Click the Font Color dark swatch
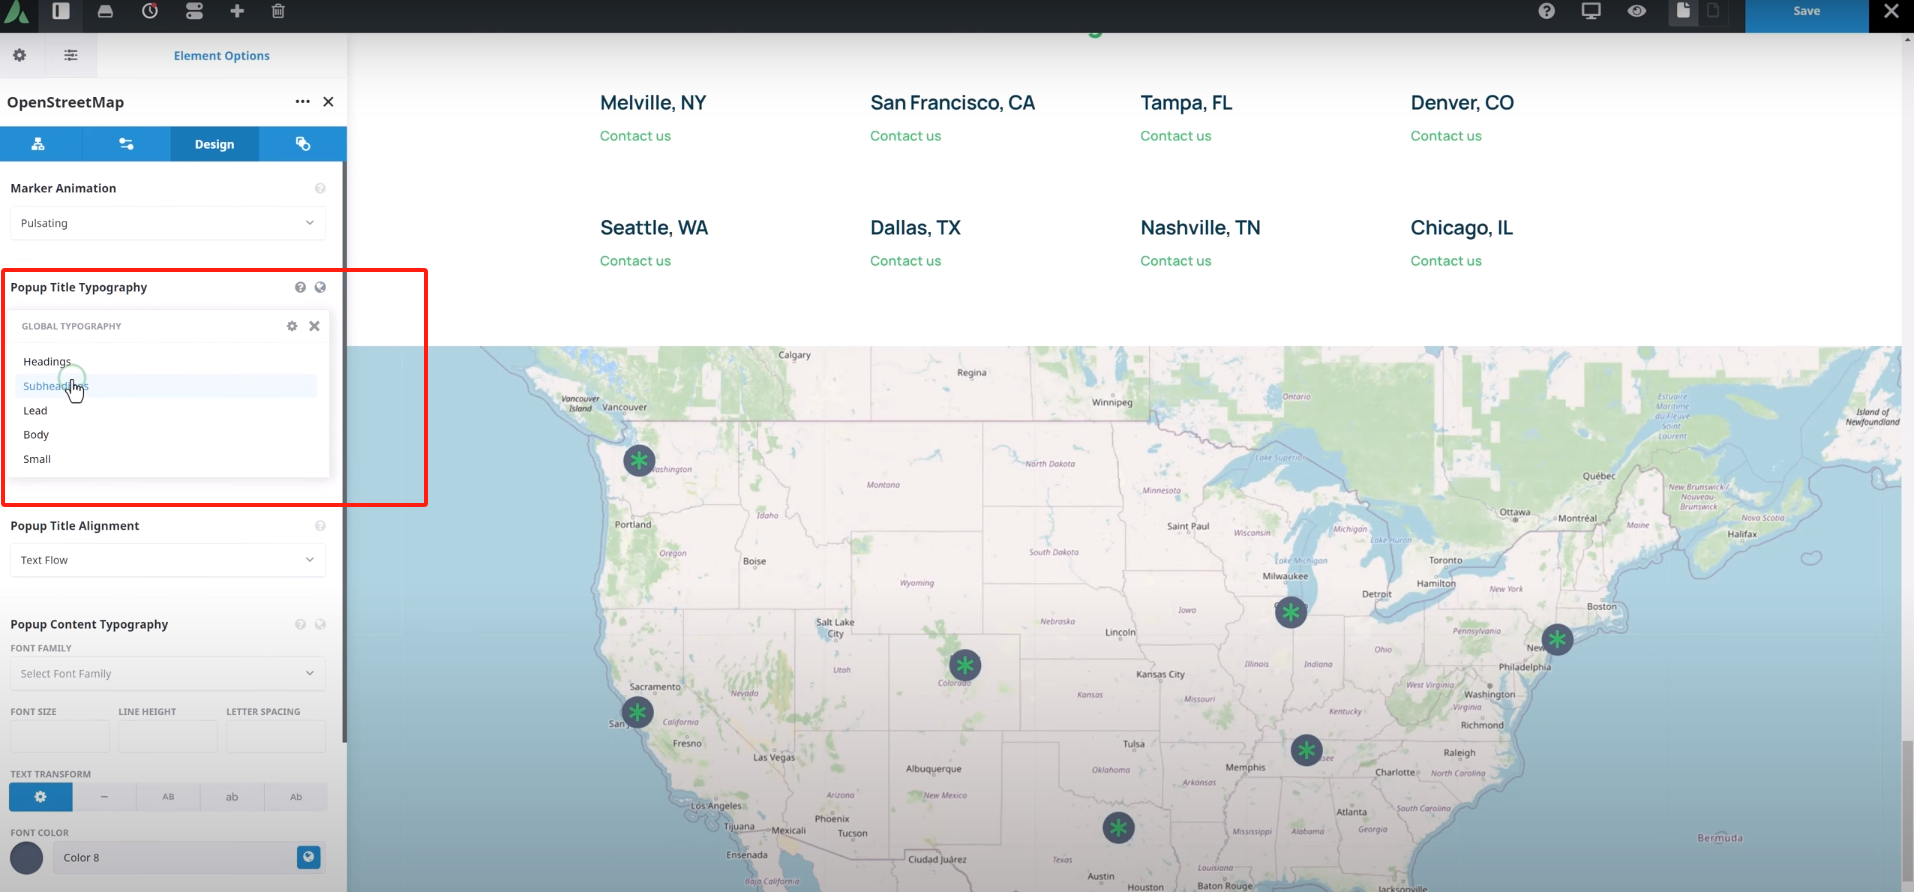The image size is (1914, 892). pos(27,857)
